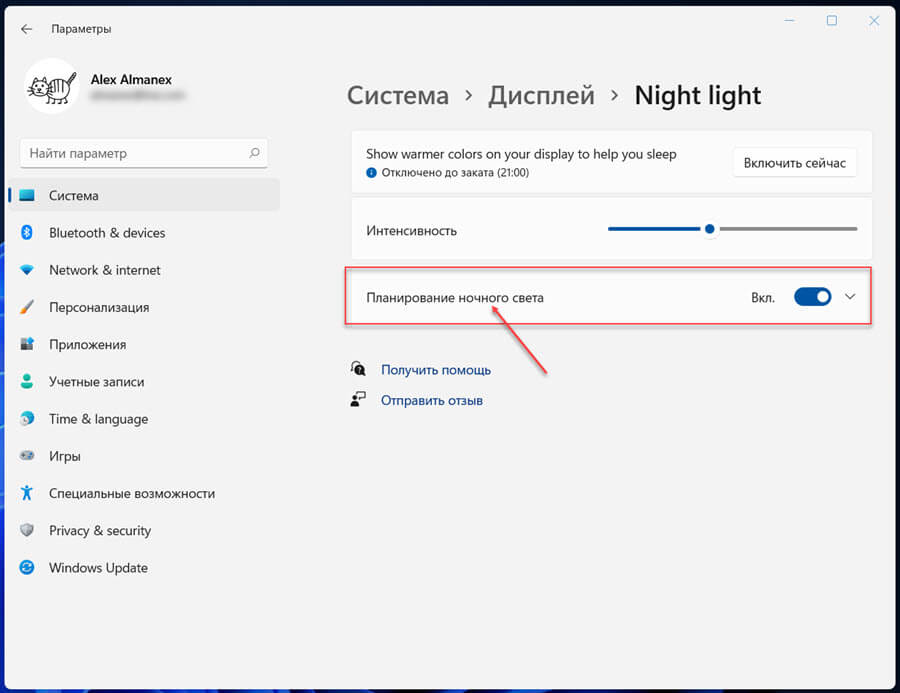Click the Параметры window title

pyautogui.click(x=81, y=29)
